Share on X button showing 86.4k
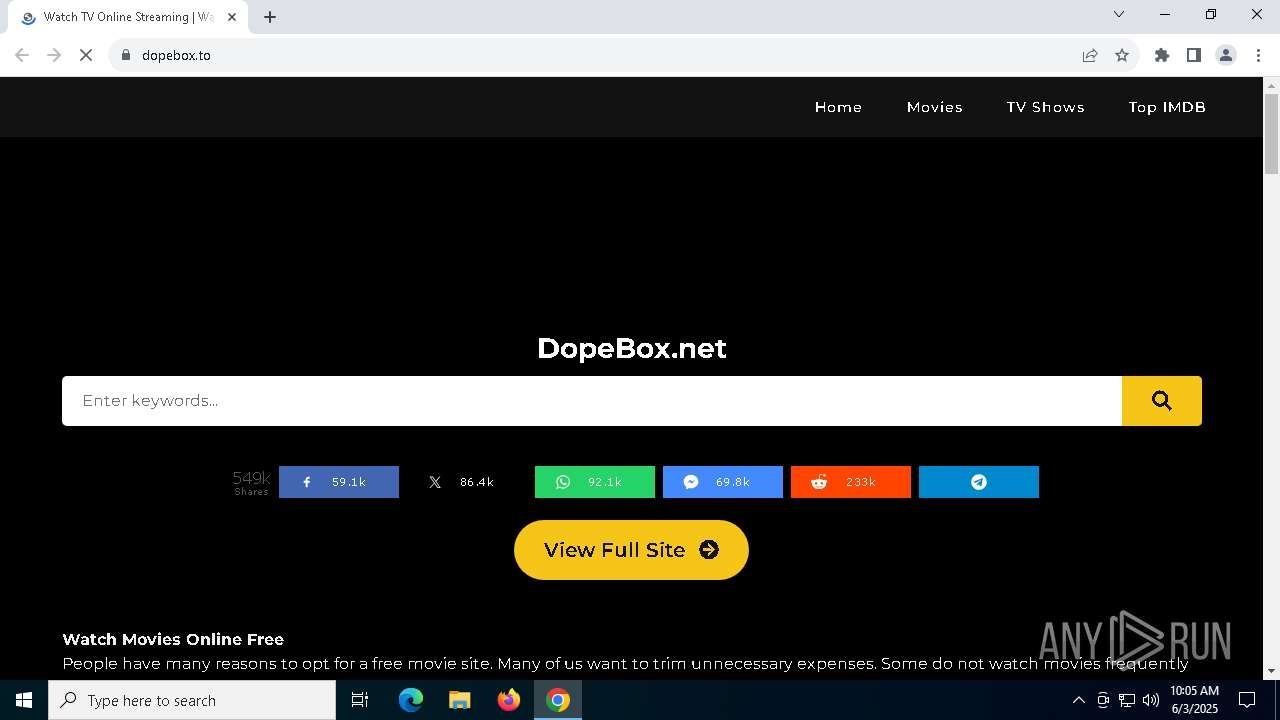This screenshot has width=1280, height=720. (467, 482)
